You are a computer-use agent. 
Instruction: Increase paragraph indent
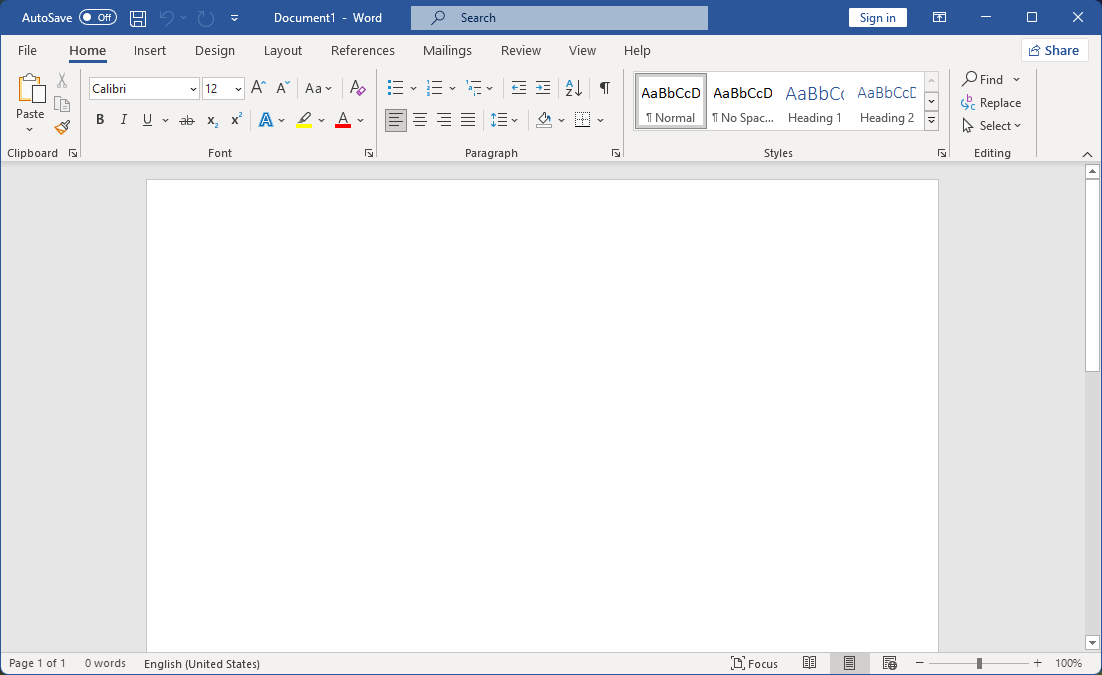click(x=543, y=88)
